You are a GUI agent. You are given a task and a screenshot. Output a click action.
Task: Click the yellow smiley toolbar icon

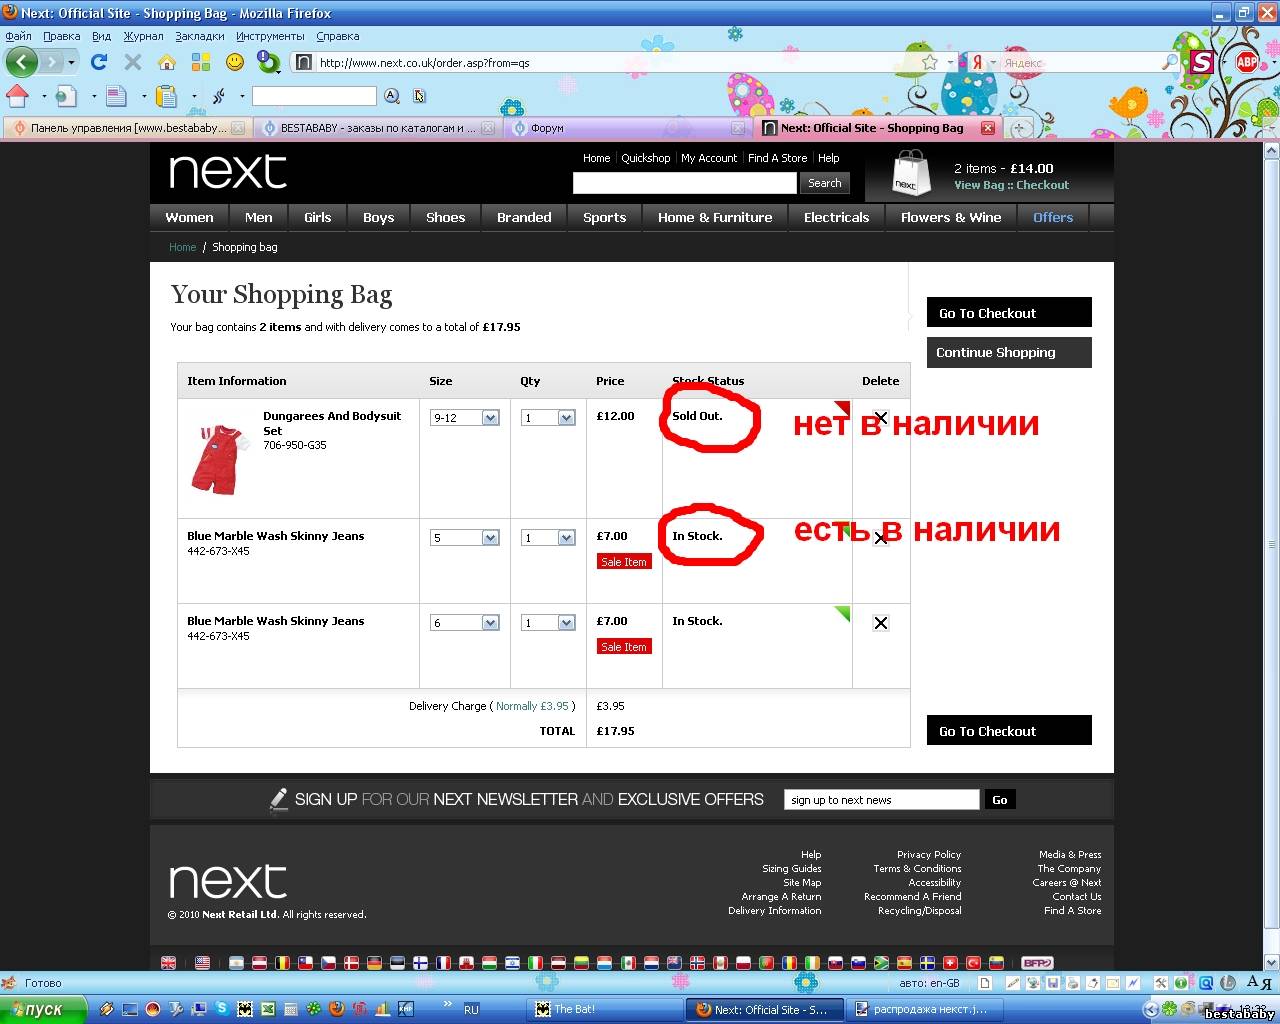[x=235, y=62]
